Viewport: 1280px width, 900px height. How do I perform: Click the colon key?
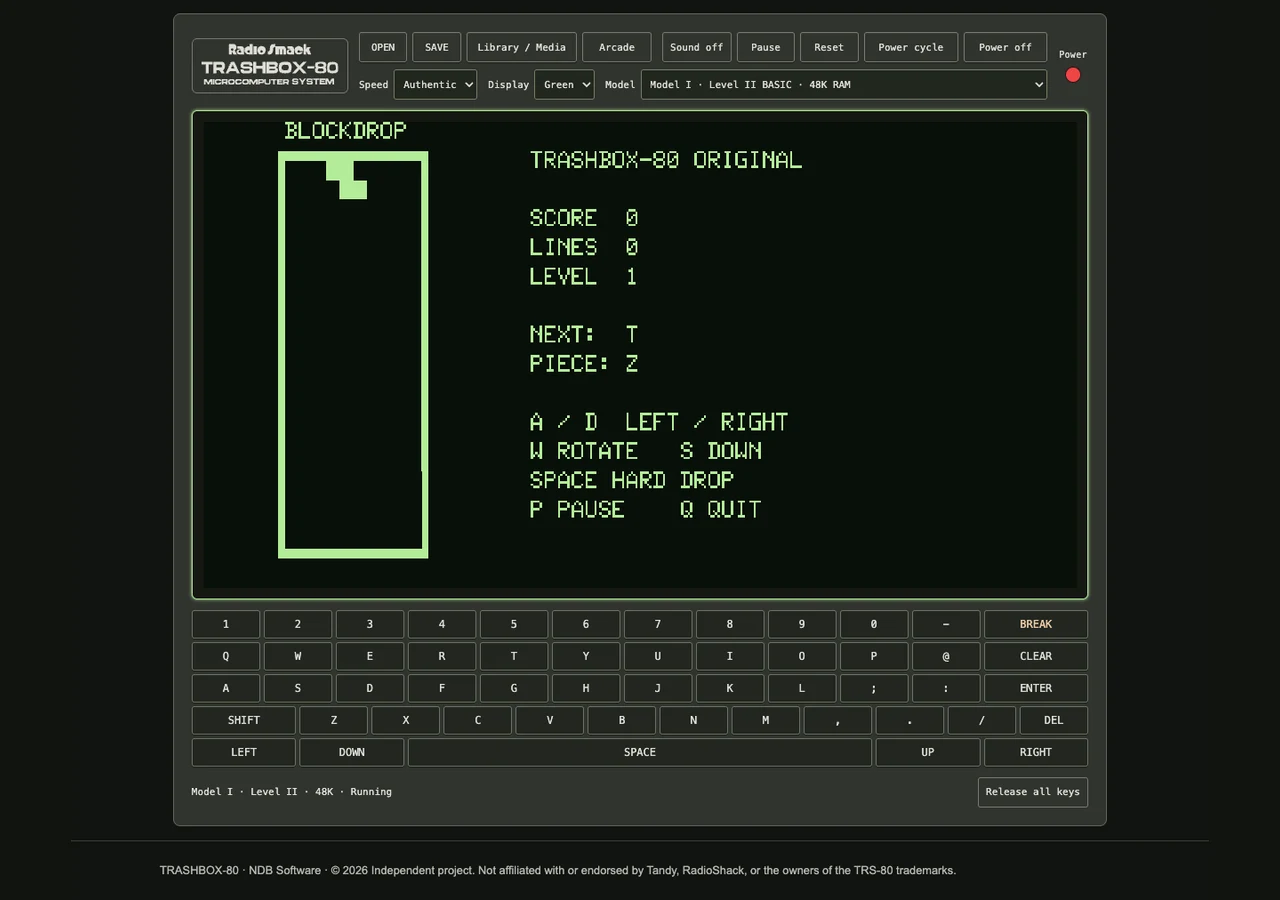tap(946, 688)
